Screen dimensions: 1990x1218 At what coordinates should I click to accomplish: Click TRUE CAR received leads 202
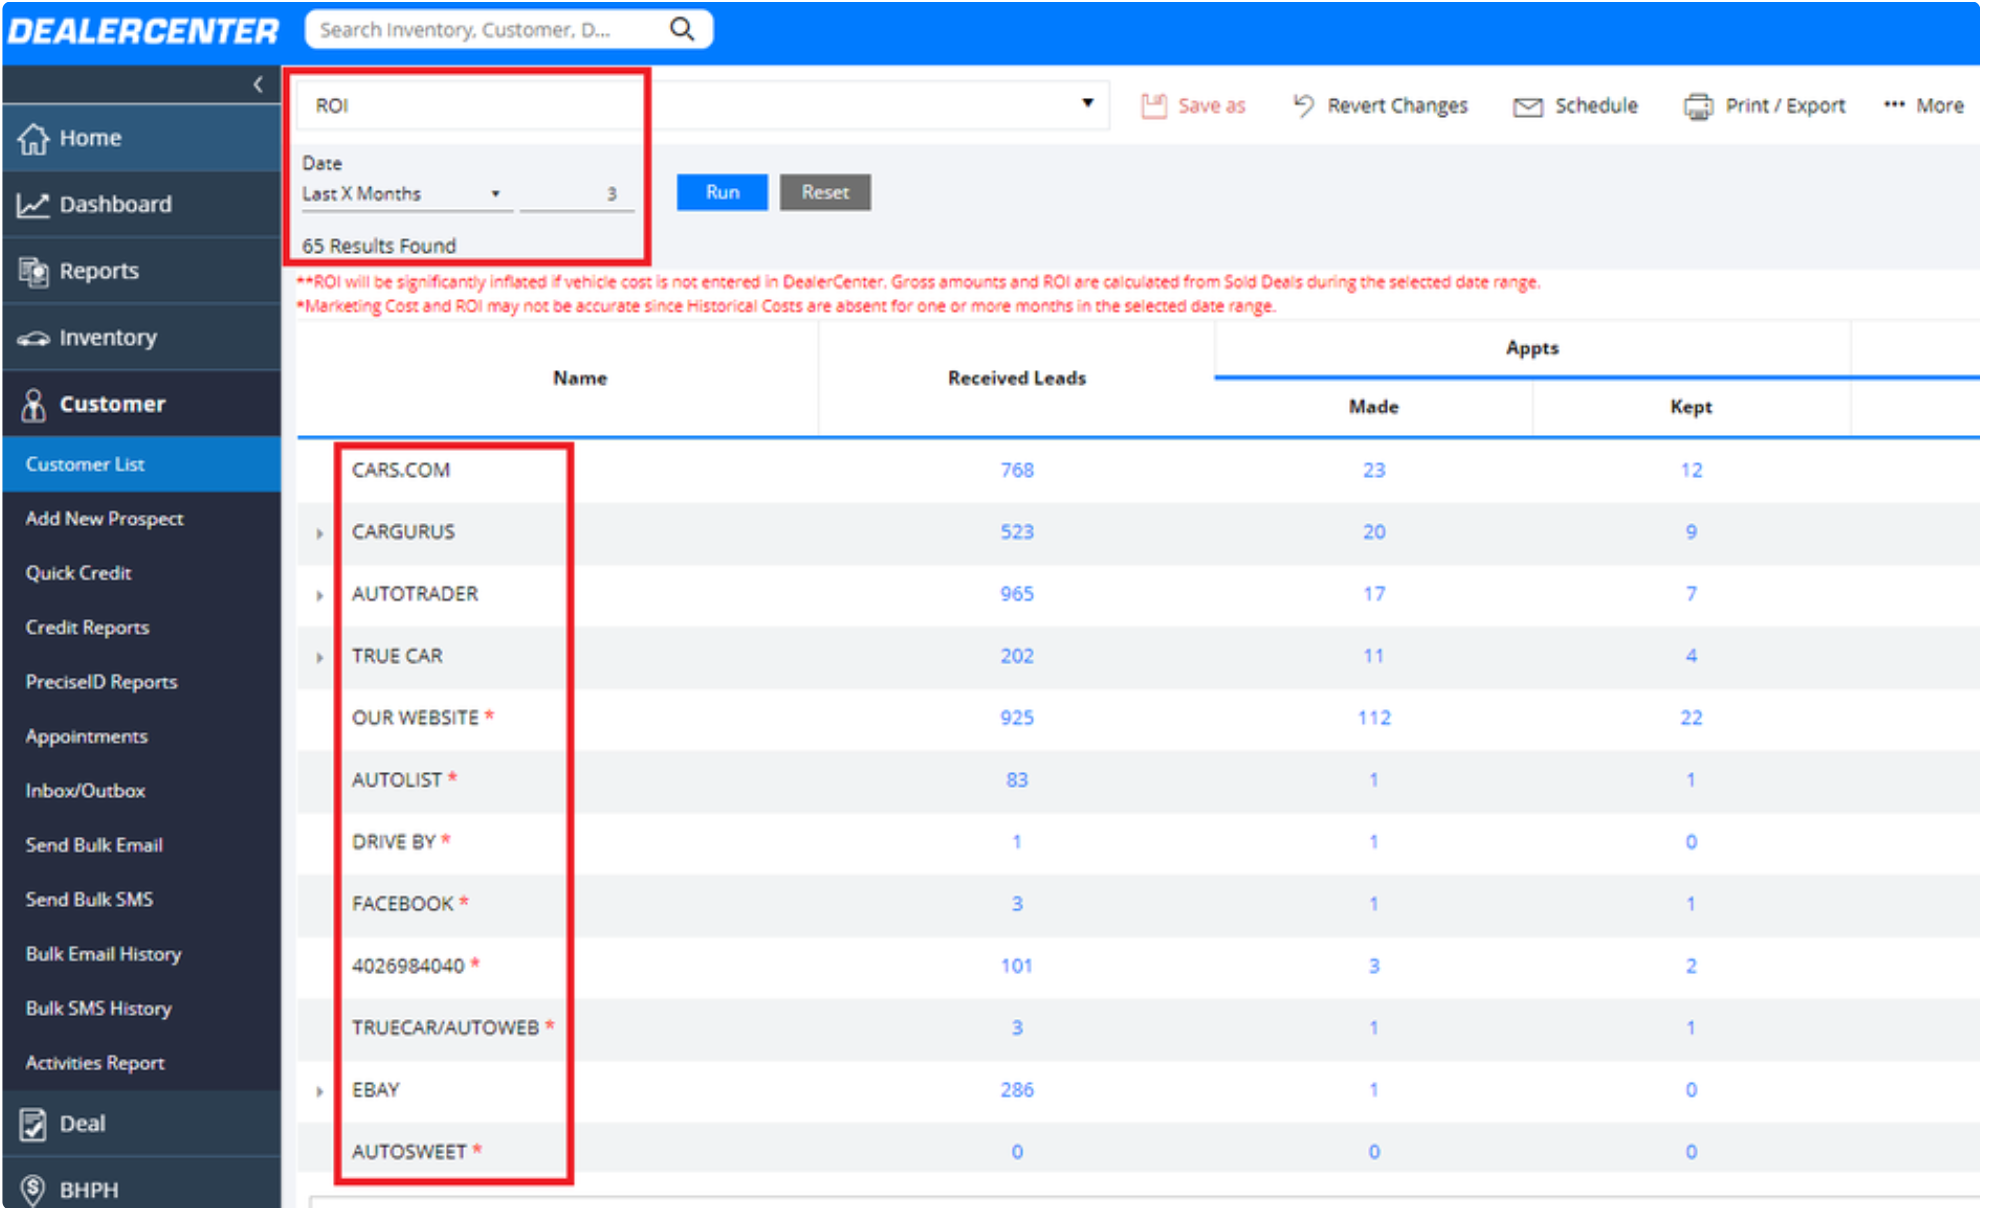pos(1017,657)
